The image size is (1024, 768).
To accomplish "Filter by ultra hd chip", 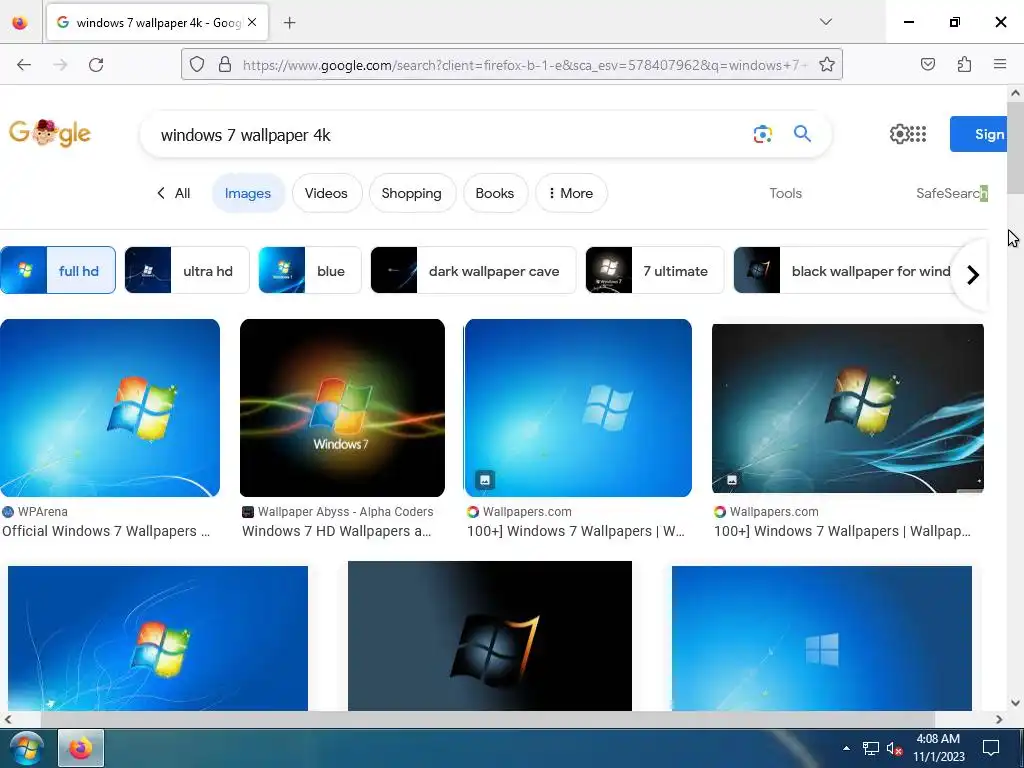I will (x=187, y=270).
